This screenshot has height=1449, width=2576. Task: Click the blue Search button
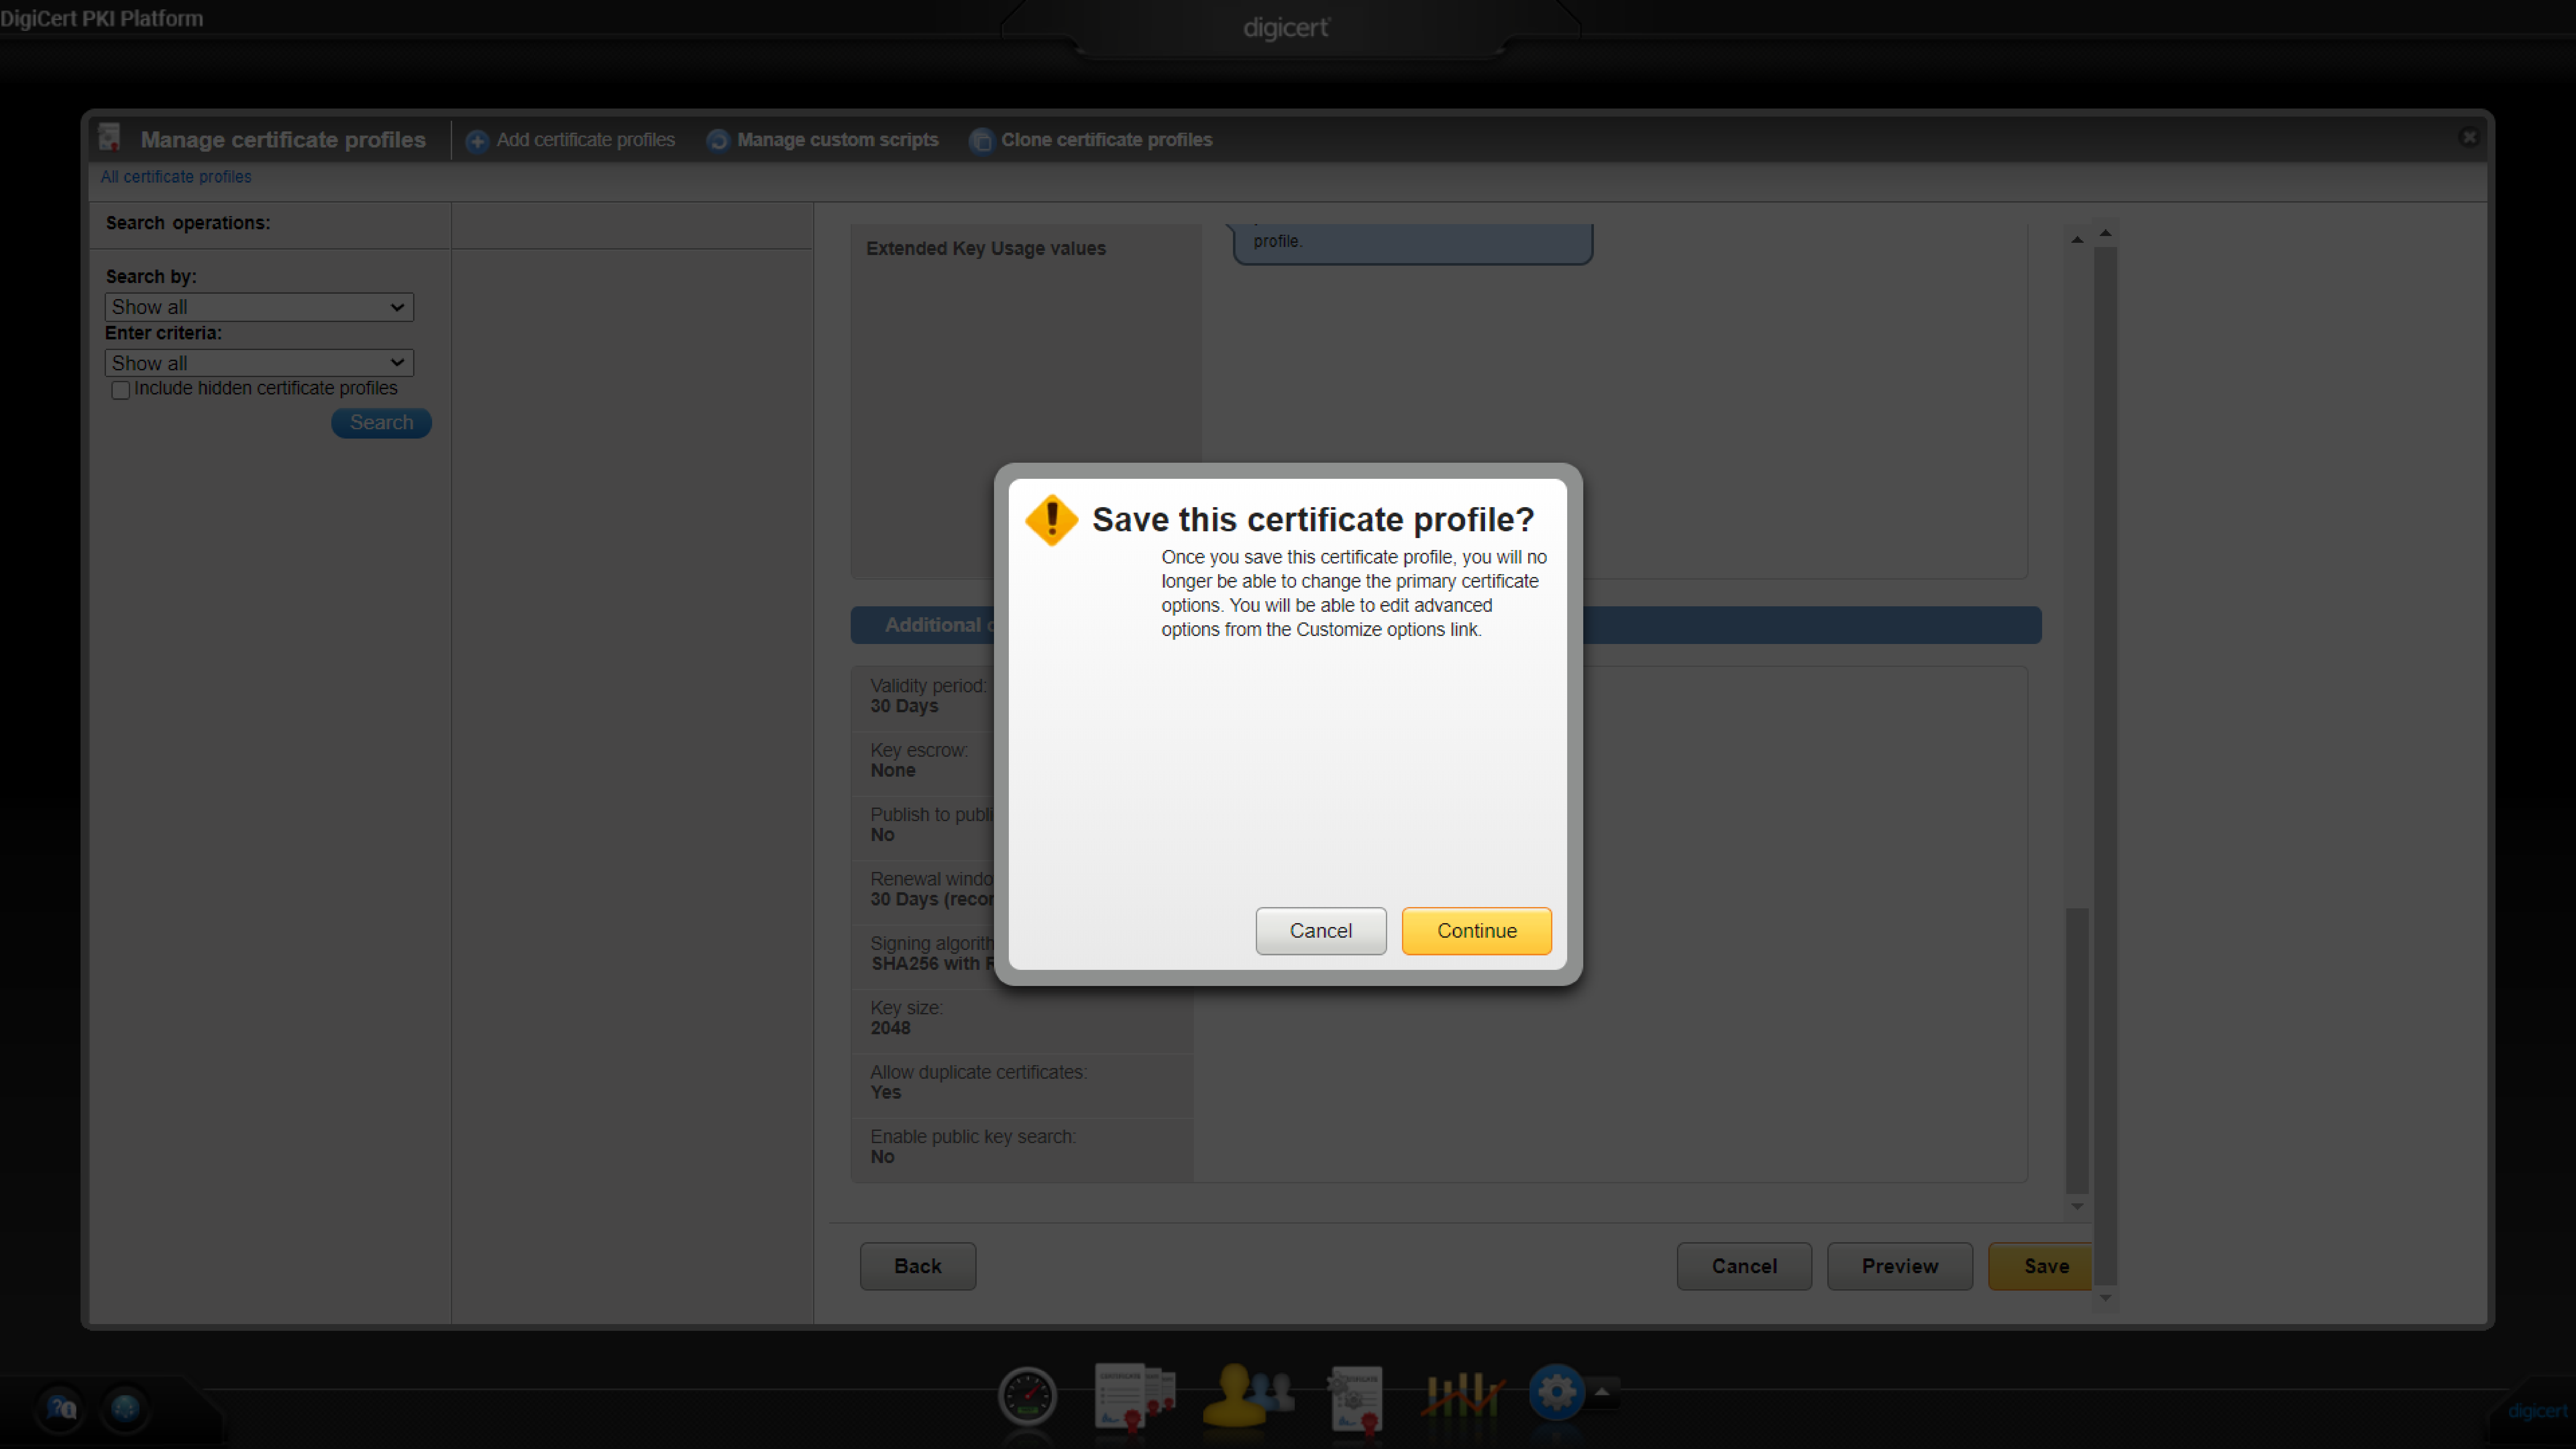(x=381, y=423)
